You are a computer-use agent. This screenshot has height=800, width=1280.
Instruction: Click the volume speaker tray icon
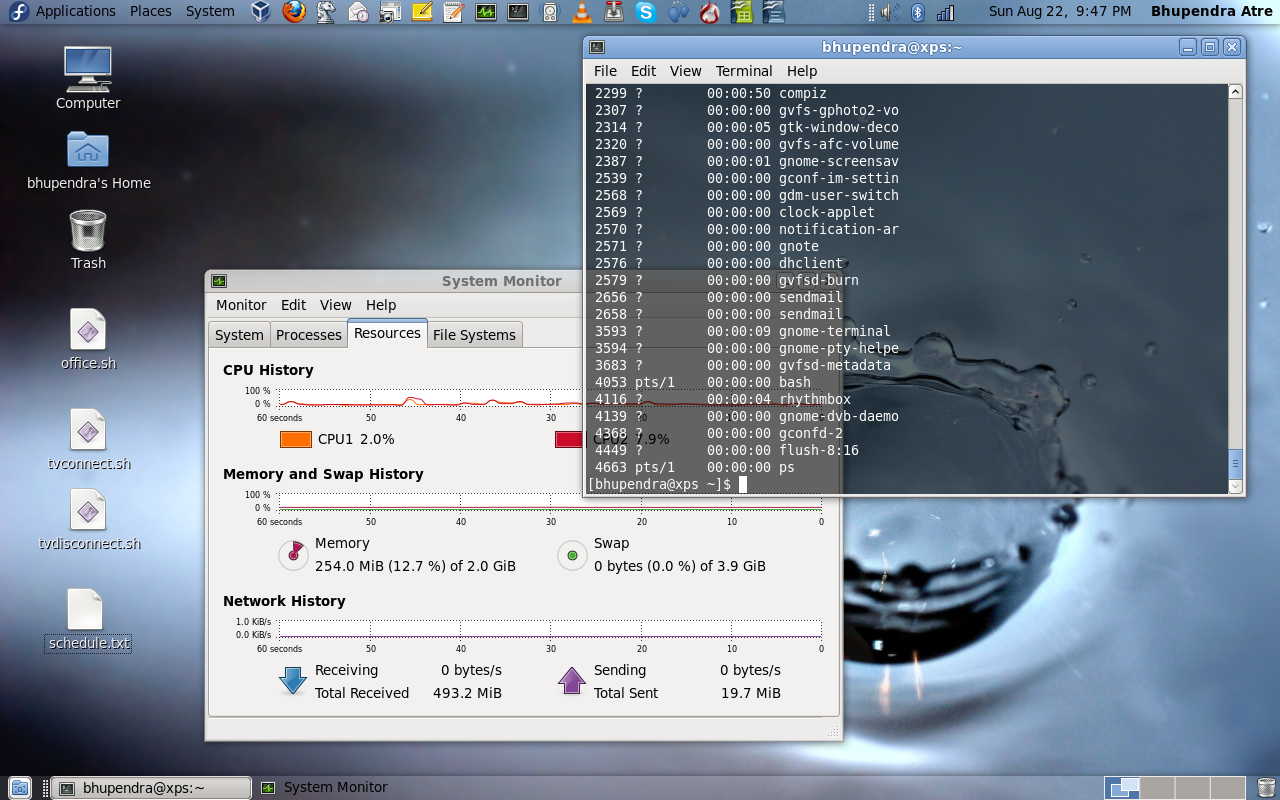890,12
